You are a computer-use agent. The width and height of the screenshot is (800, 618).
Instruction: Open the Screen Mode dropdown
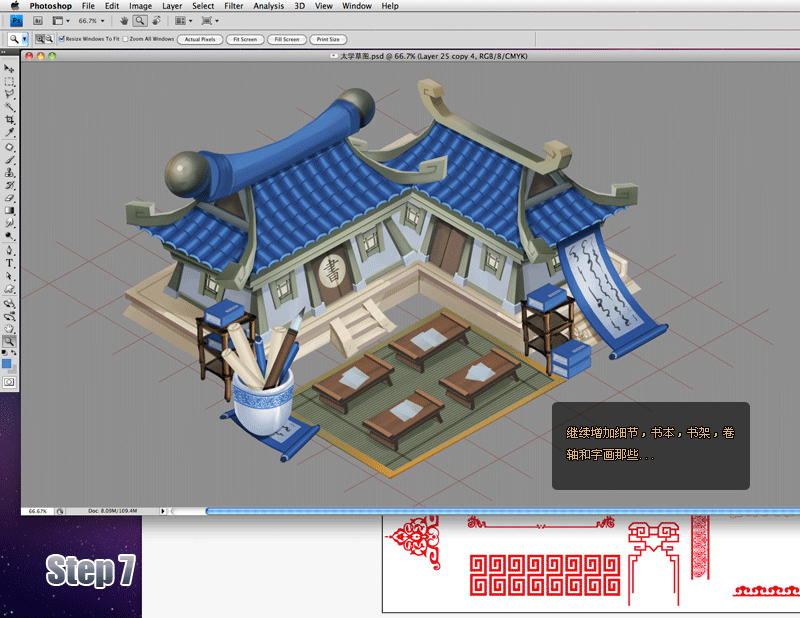210,21
